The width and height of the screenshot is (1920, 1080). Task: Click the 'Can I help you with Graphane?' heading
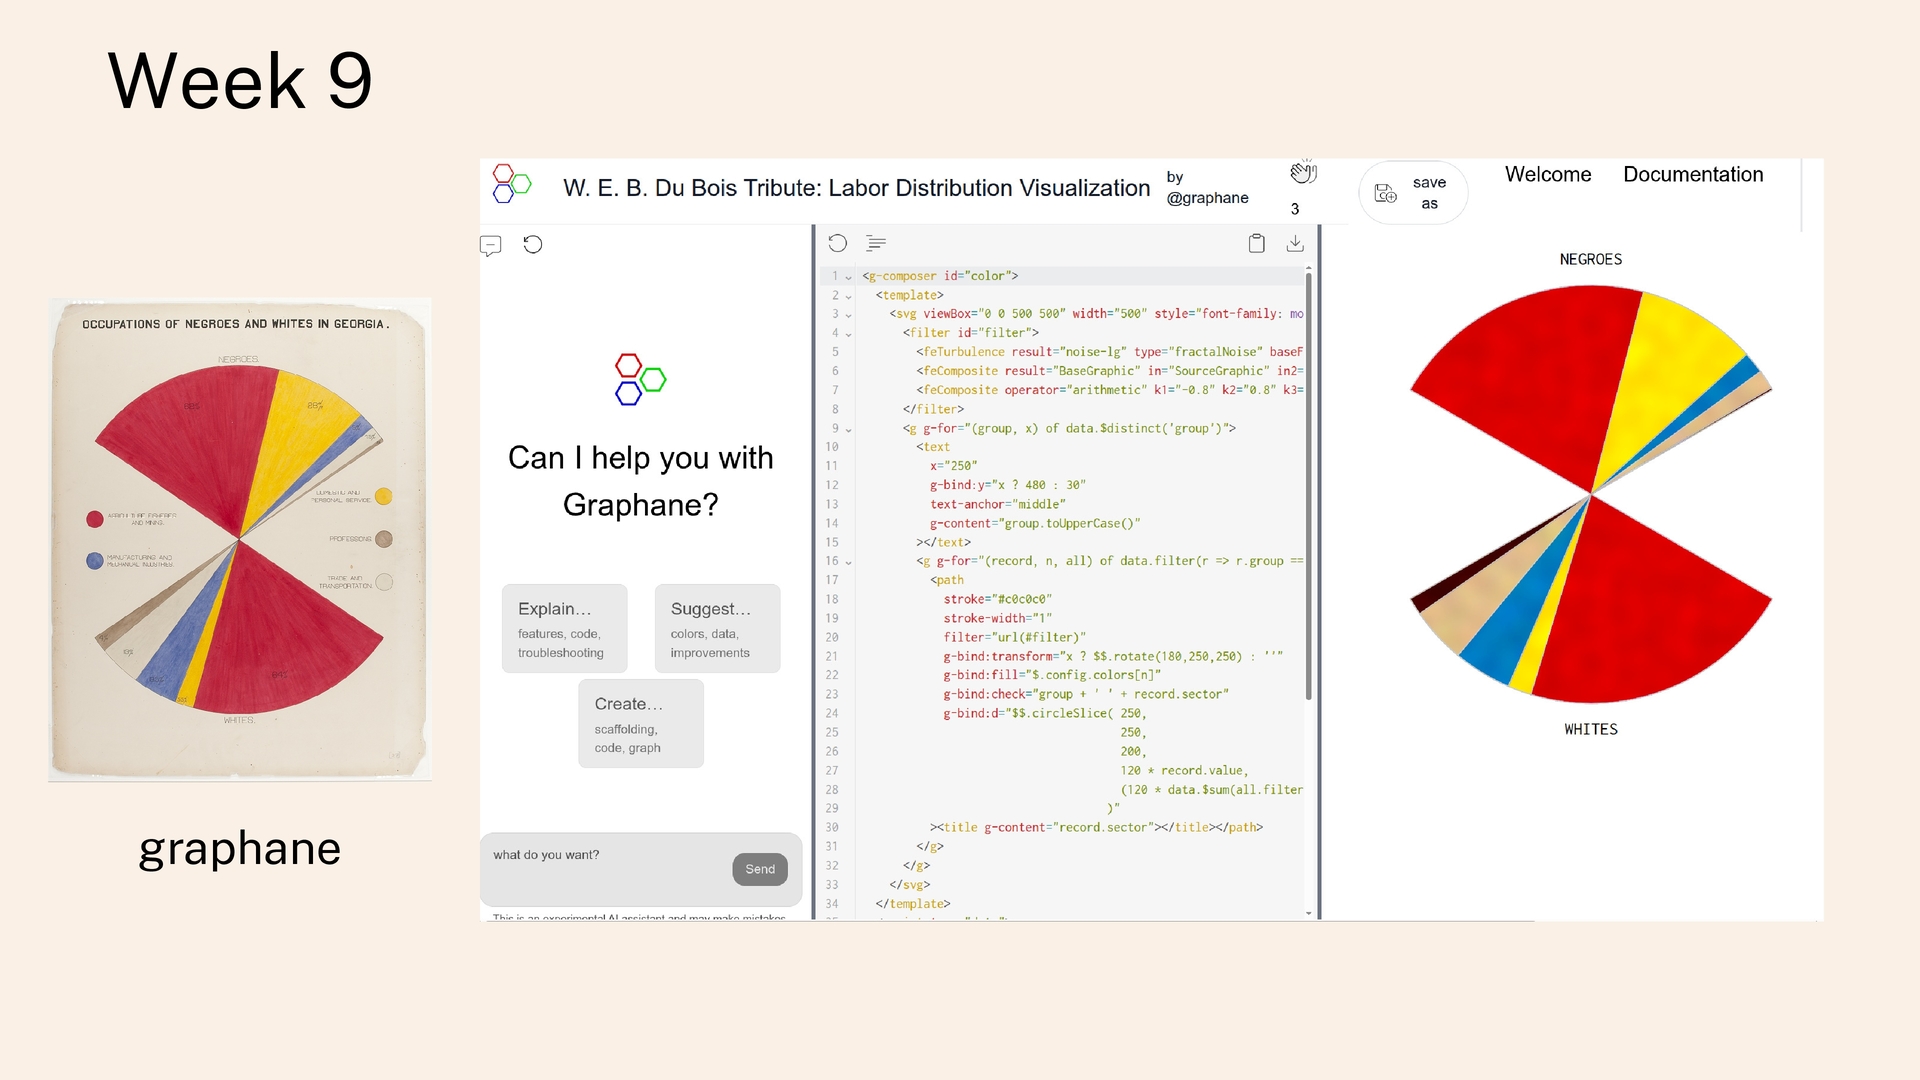641,481
